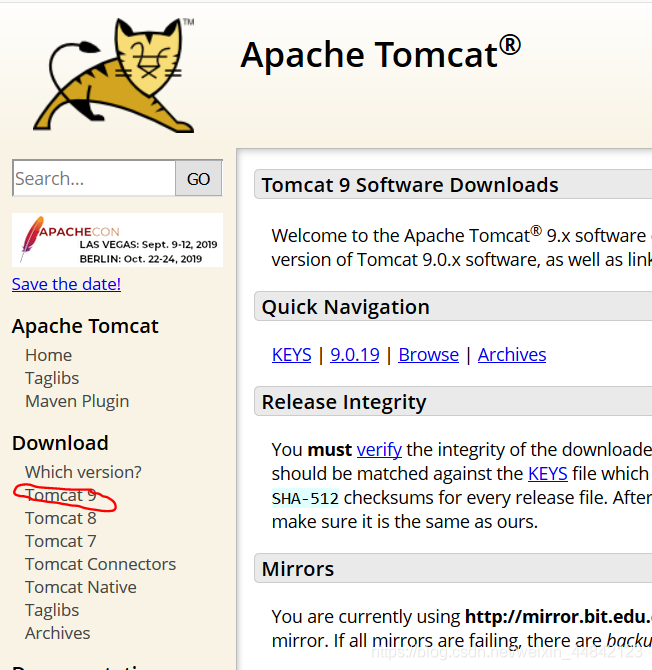Click the Release Integrity heading
The image size is (652, 670).
point(344,402)
